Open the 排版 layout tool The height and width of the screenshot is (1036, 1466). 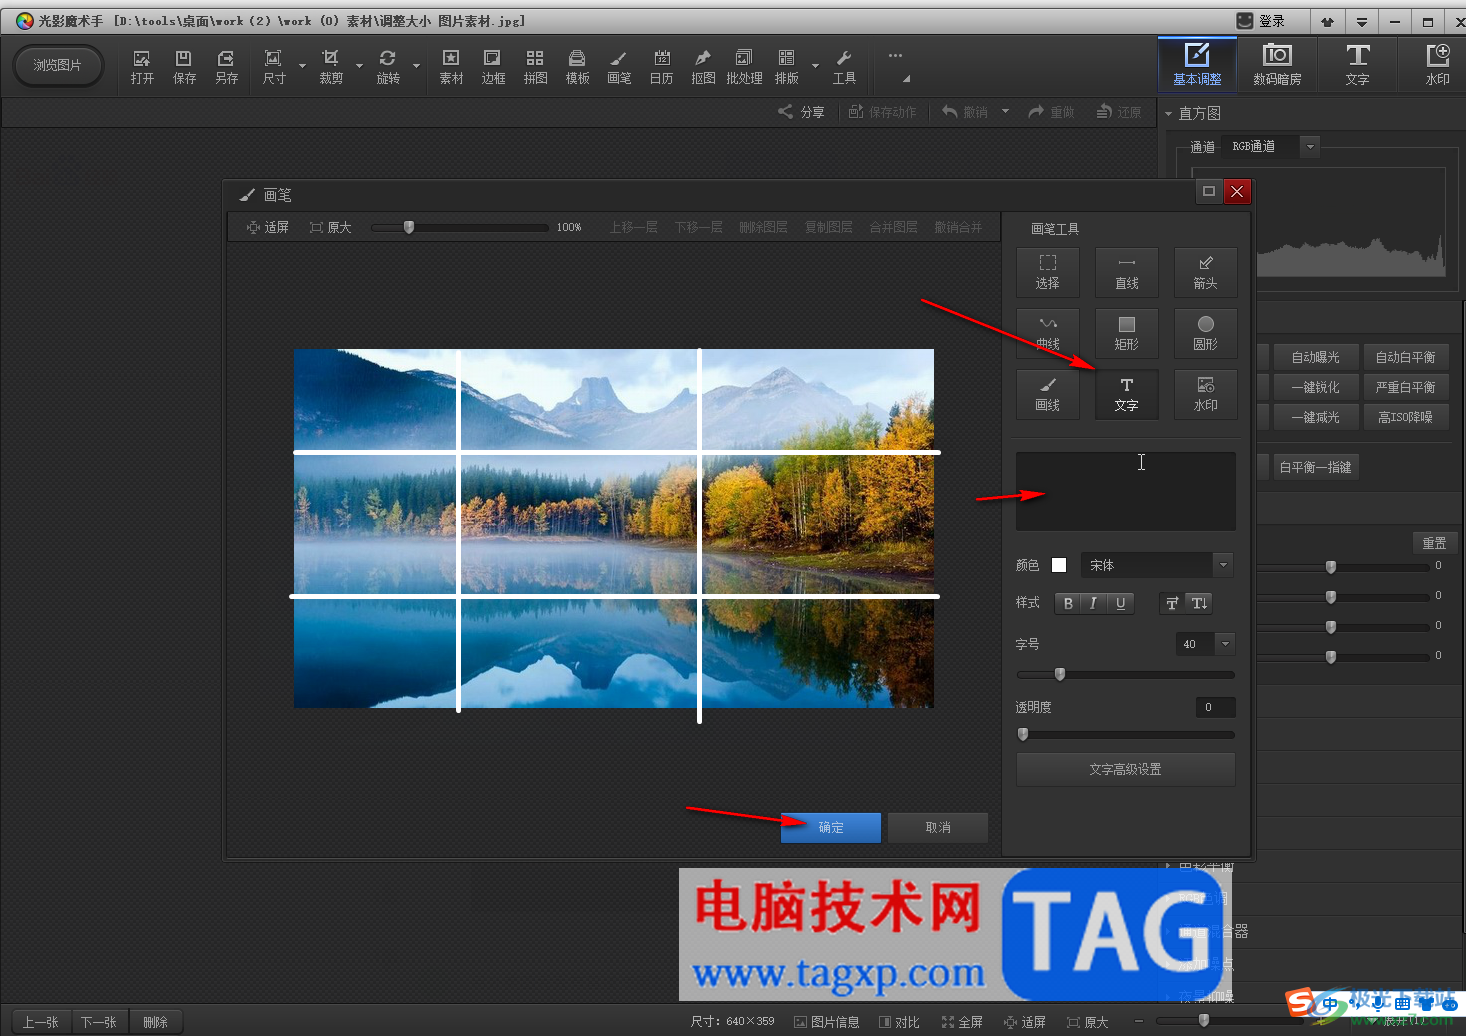(787, 67)
